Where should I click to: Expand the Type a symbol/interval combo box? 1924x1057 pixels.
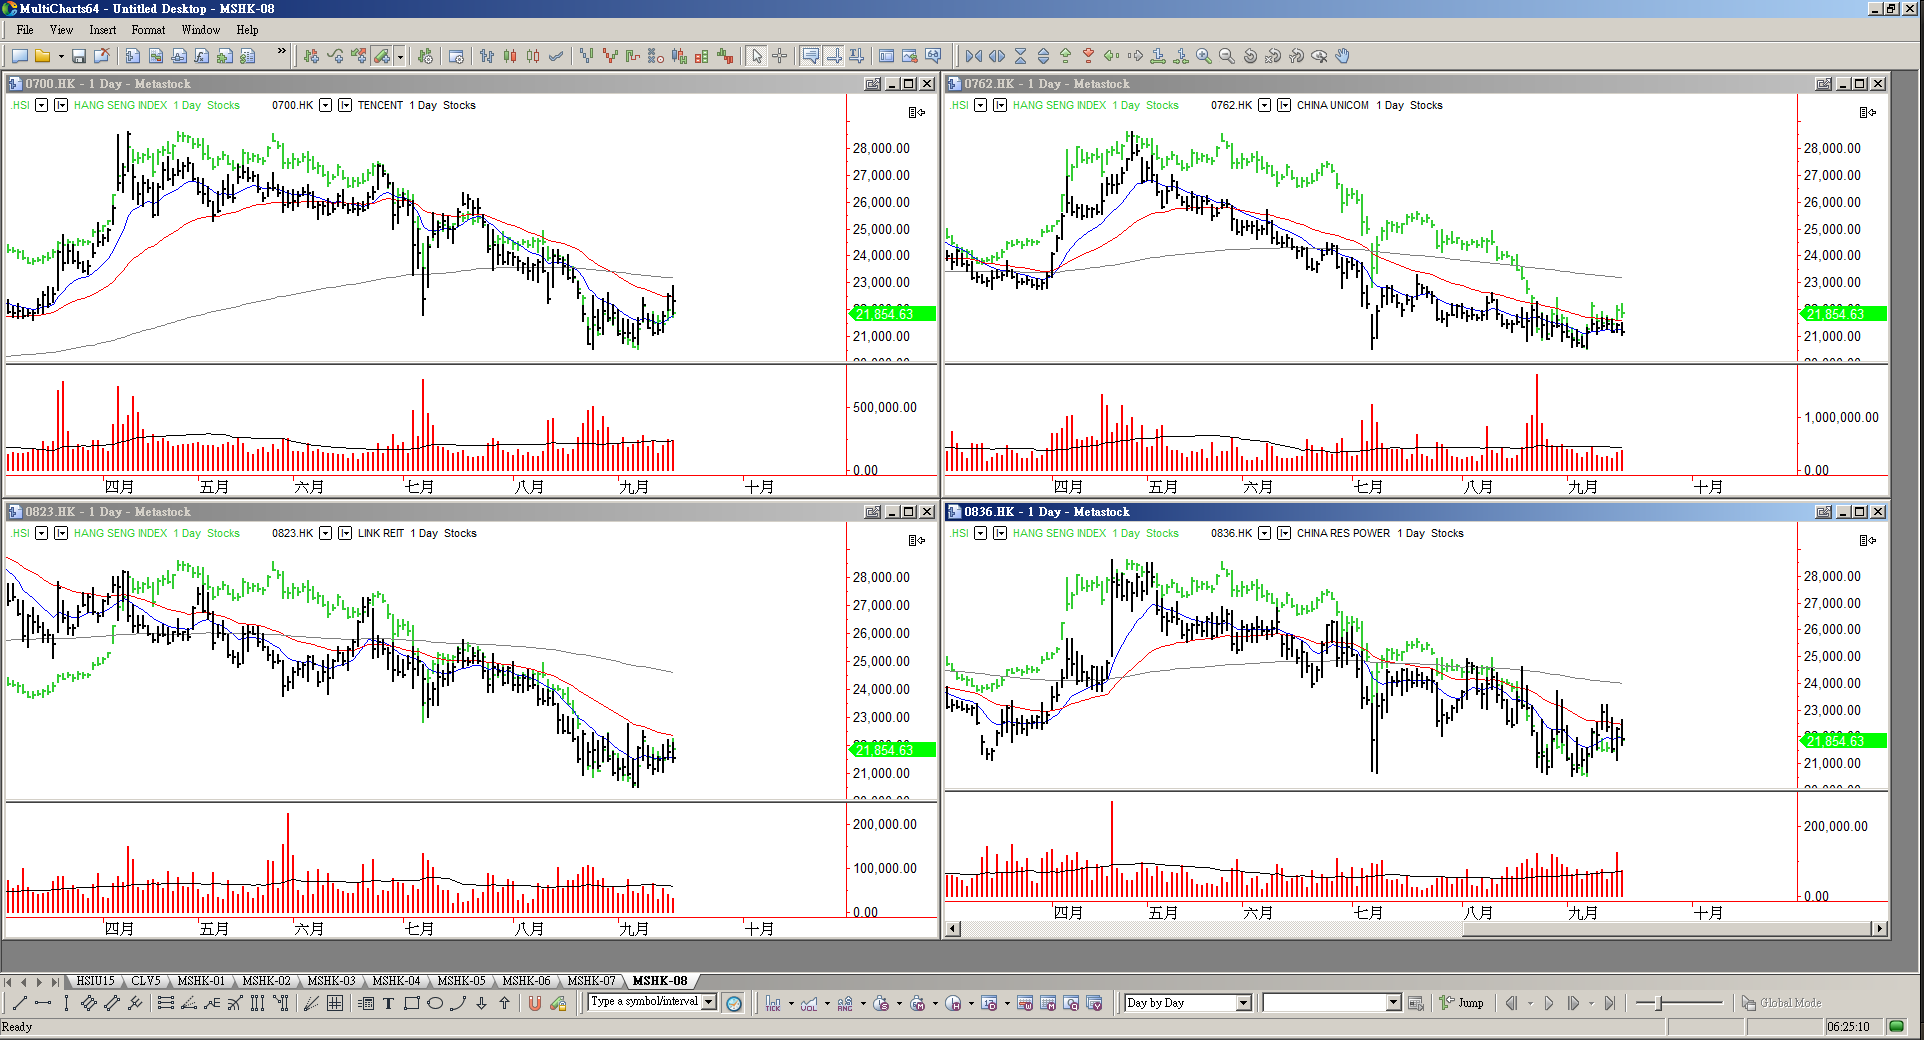click(709, 1002)
